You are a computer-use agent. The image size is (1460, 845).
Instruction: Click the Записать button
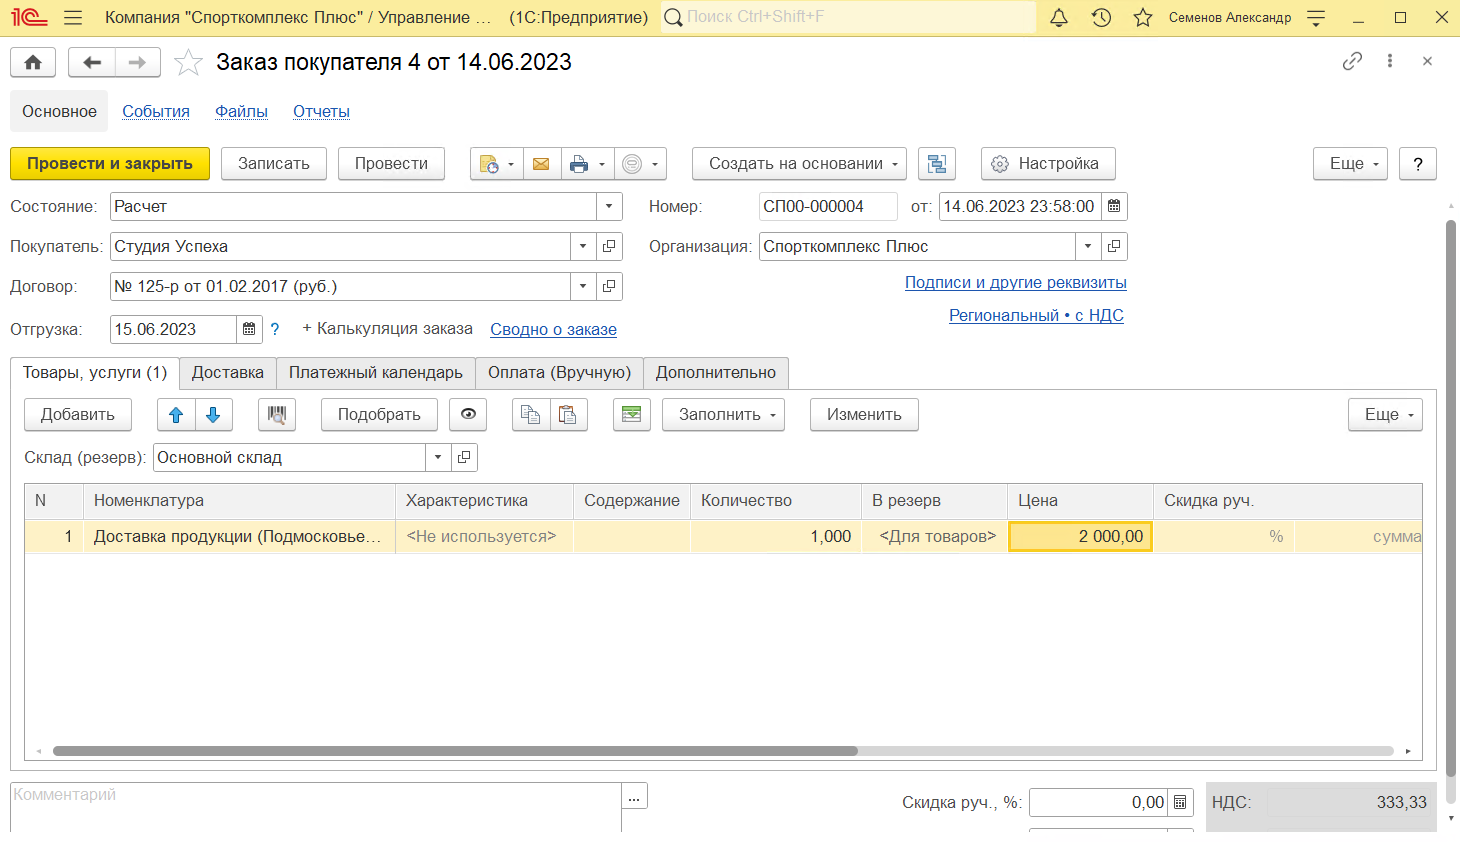click(274, 164)
